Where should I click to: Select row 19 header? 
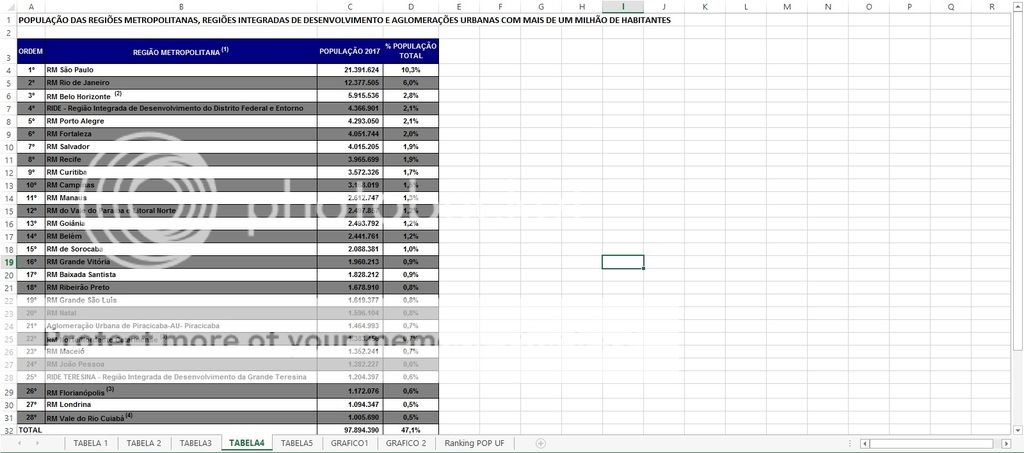(x=8, y=261)
